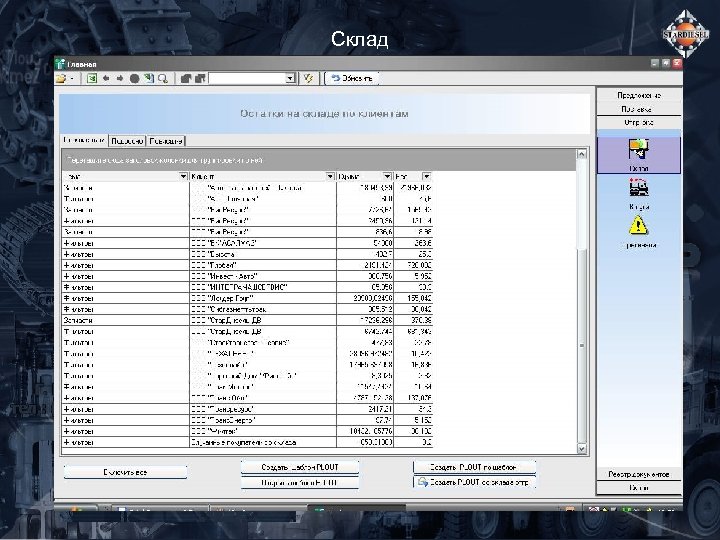Click the green Excel export toolbar icon
Viewport: 720px width, 540px height.
(x=92, y=77)
